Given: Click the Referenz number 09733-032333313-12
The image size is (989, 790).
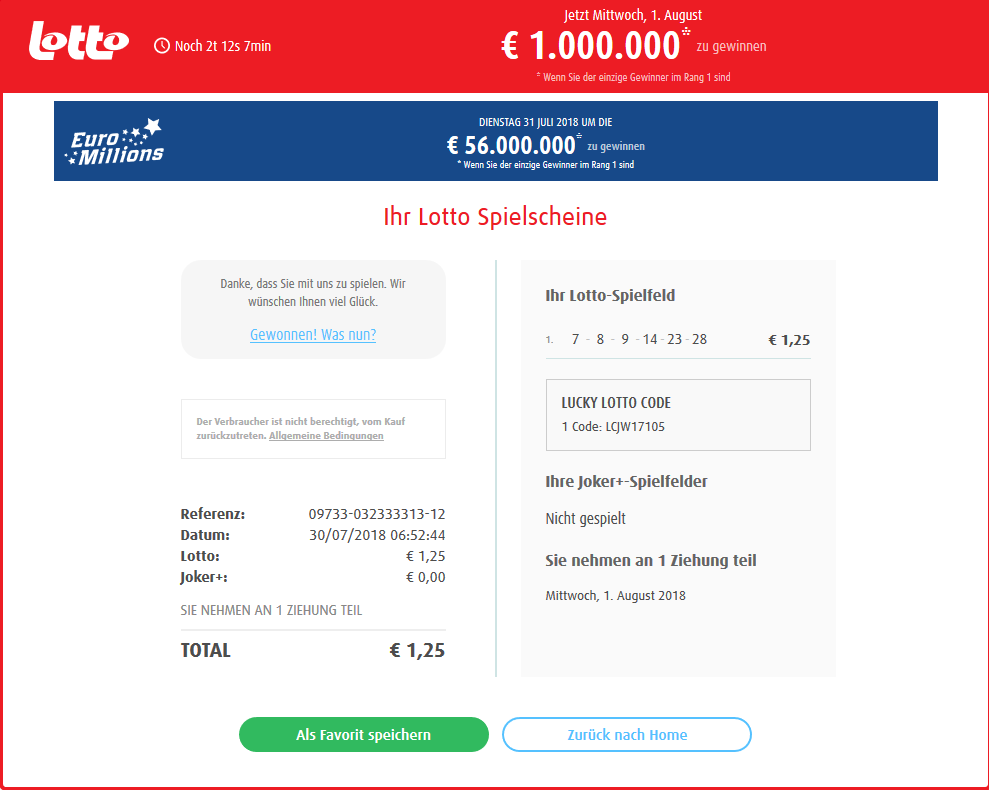Looking at the screenshot, I should point(377,514).
